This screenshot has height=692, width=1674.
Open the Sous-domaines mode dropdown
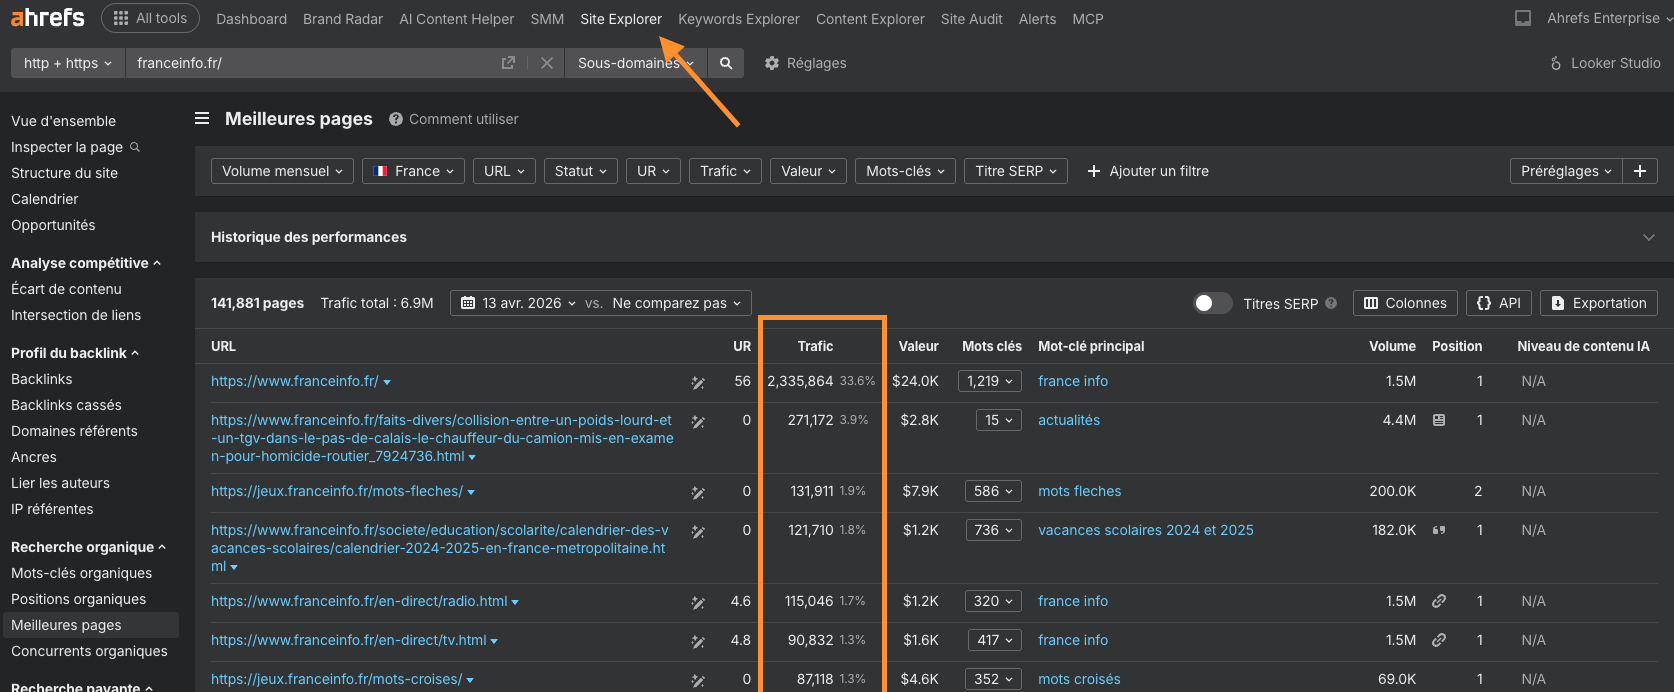[x=636, y=63]
